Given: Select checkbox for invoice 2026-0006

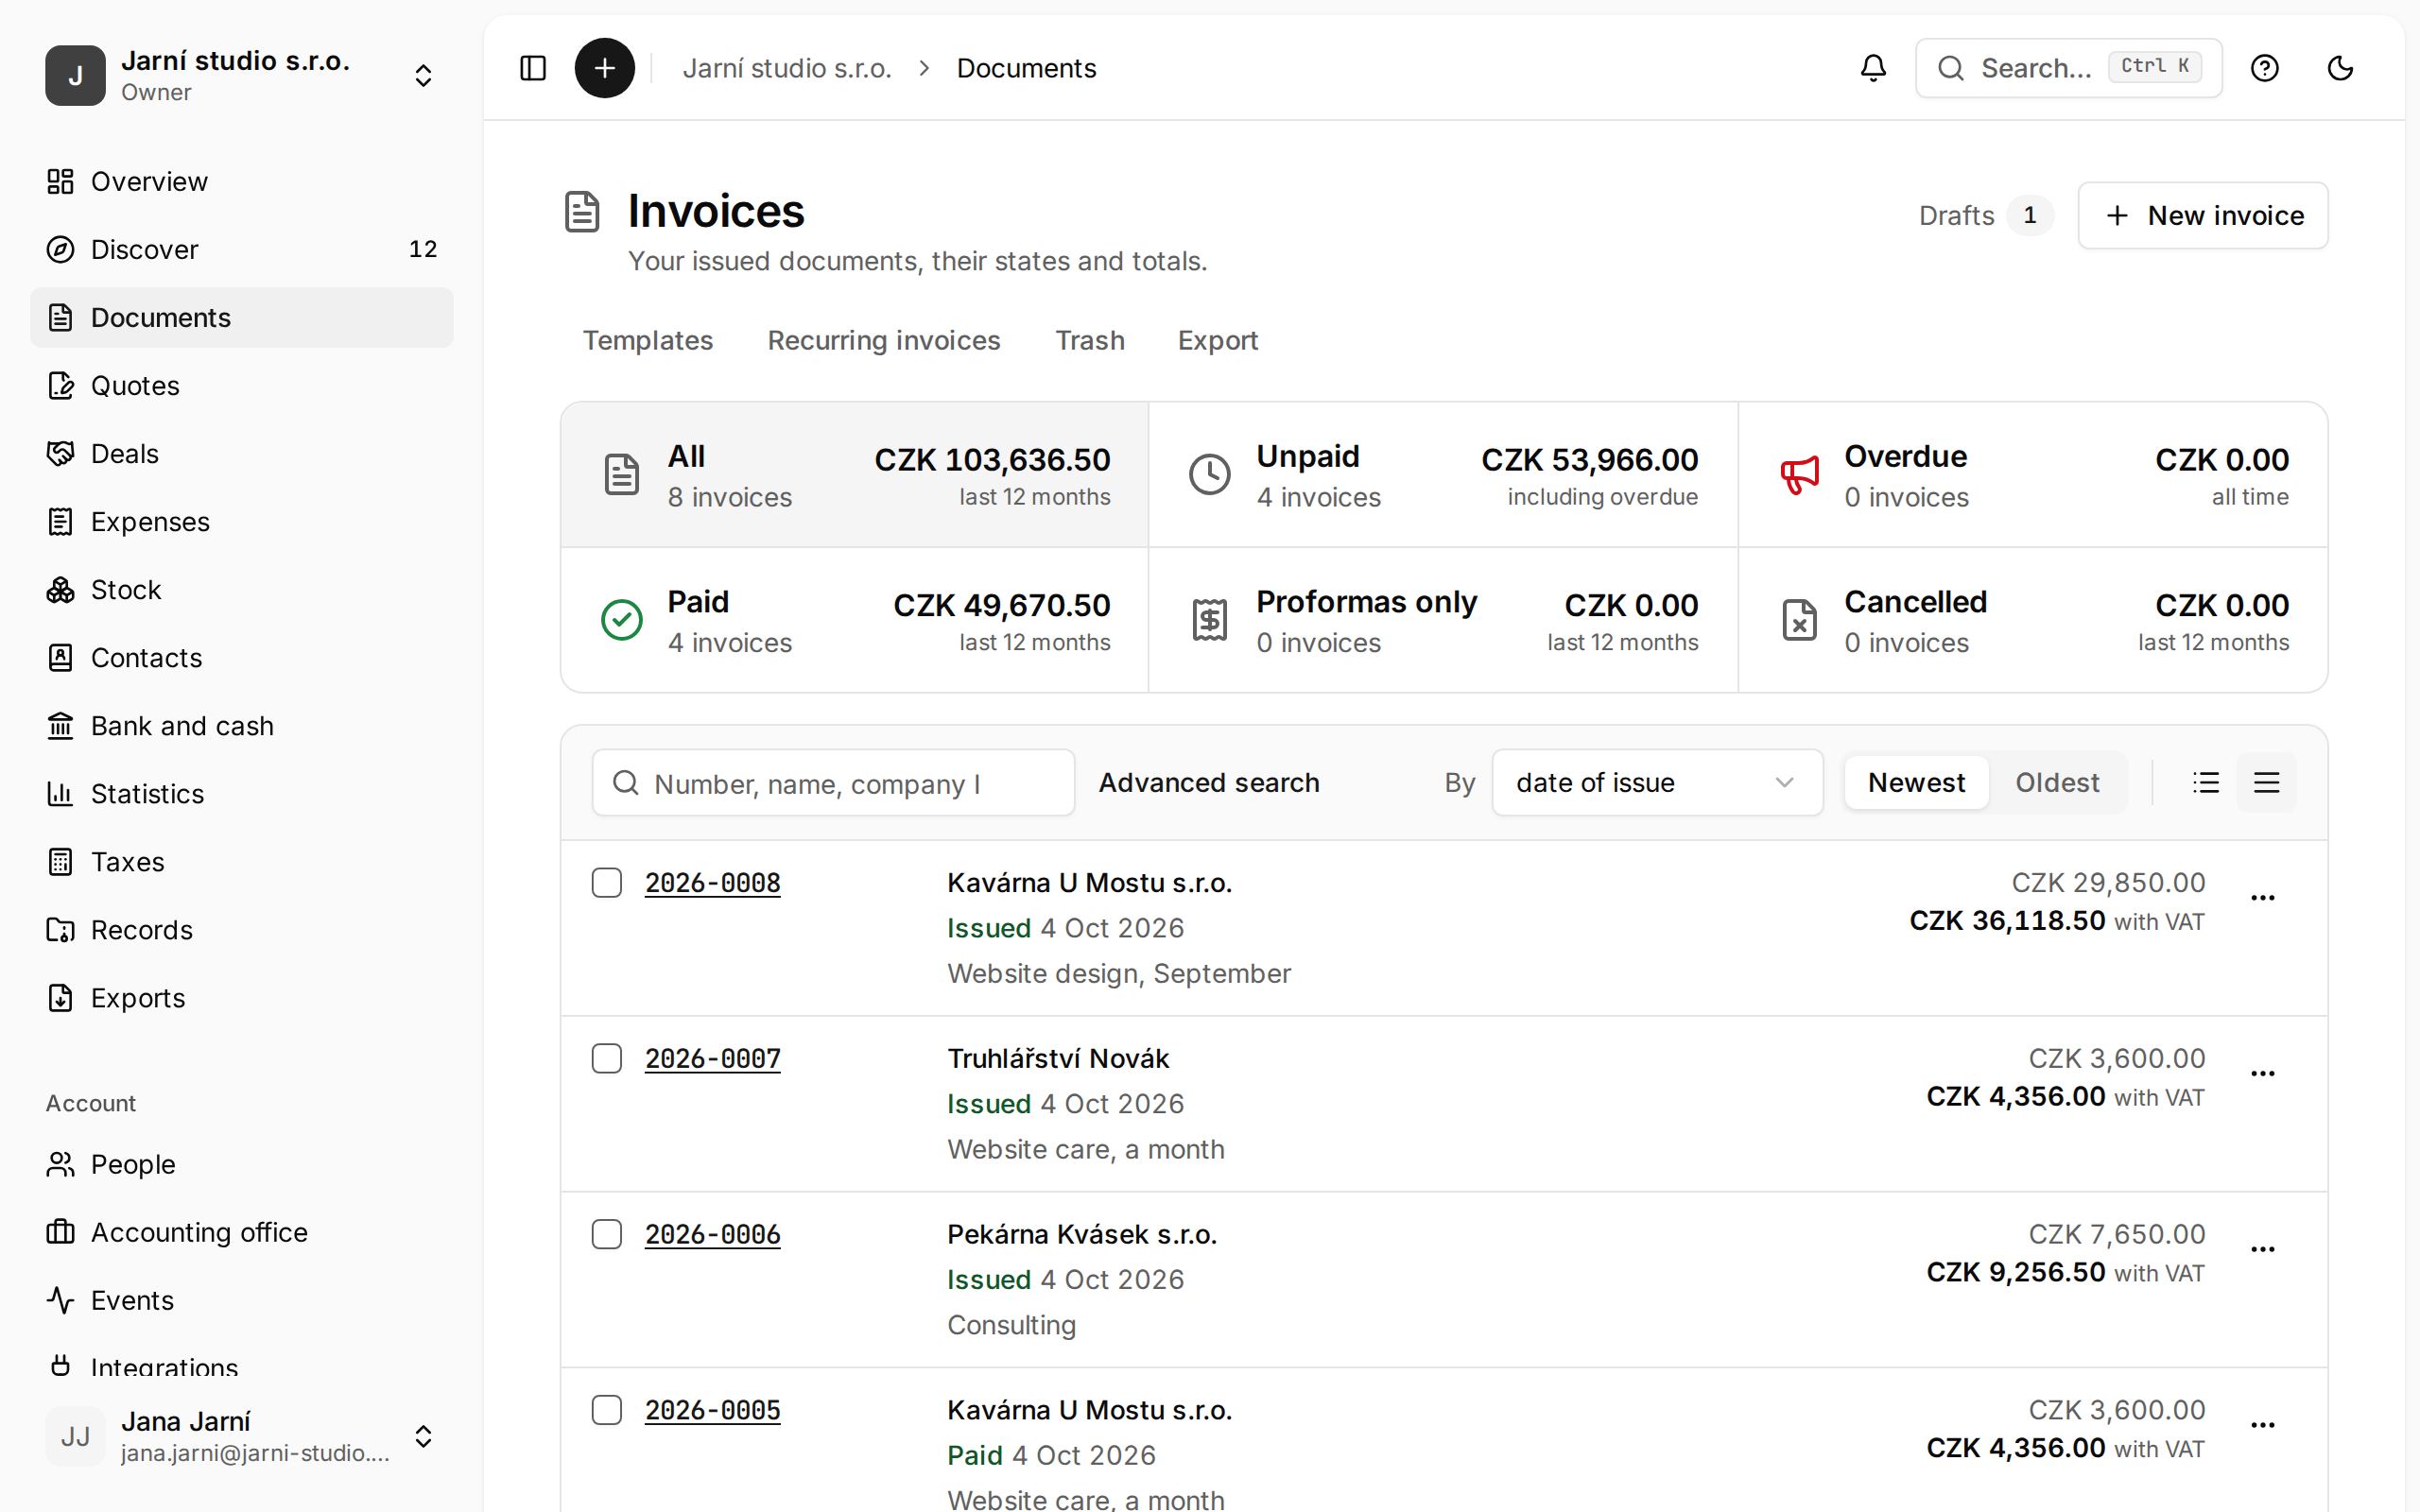Looking at the screenshot, I should coord(607,1235).
